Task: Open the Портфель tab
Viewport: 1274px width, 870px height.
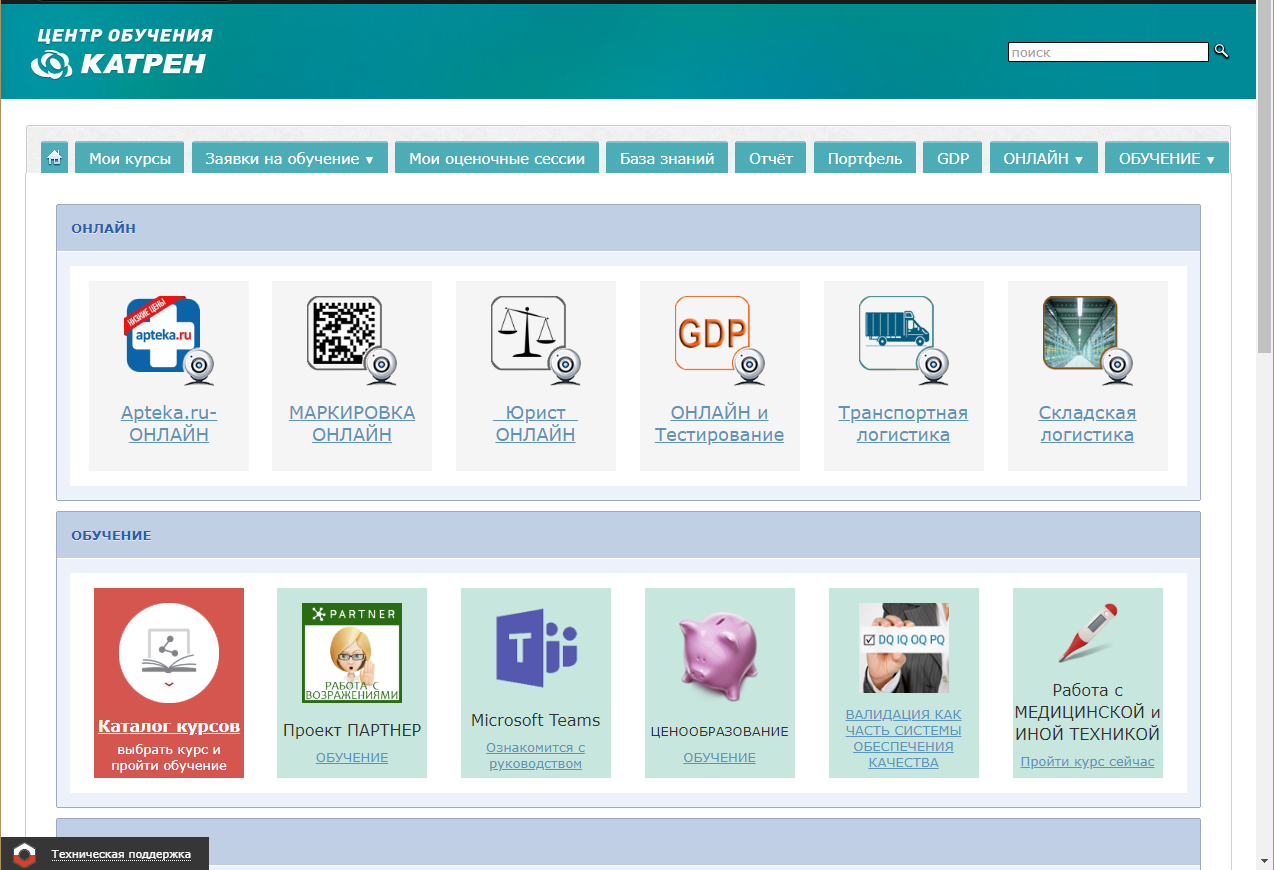Action: pos(865,158)
